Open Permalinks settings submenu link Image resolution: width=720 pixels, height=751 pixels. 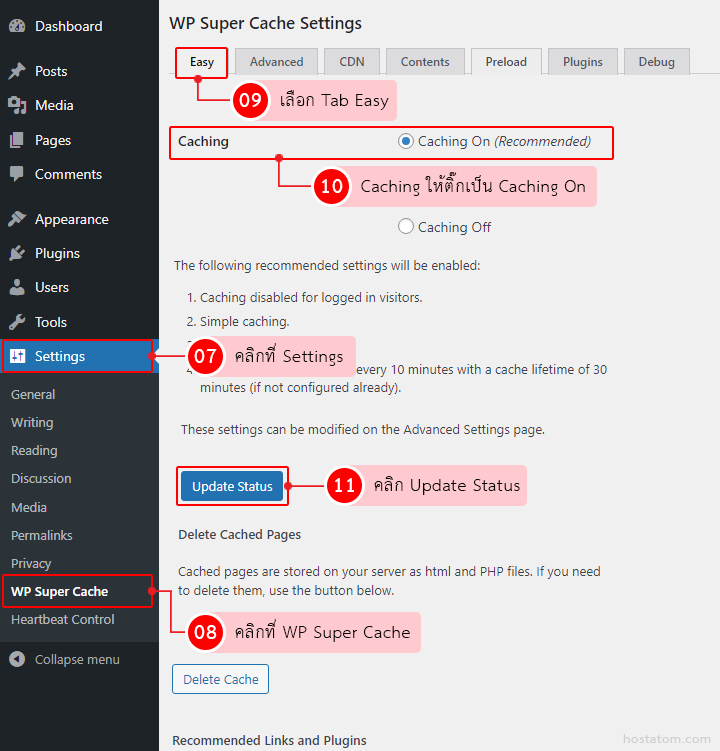coord(41,535)
